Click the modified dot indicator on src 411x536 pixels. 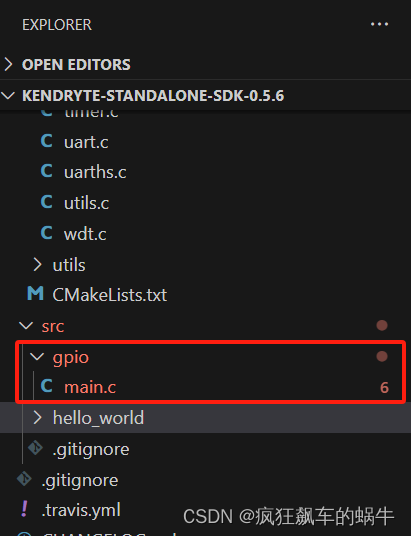tap(382, 325)
